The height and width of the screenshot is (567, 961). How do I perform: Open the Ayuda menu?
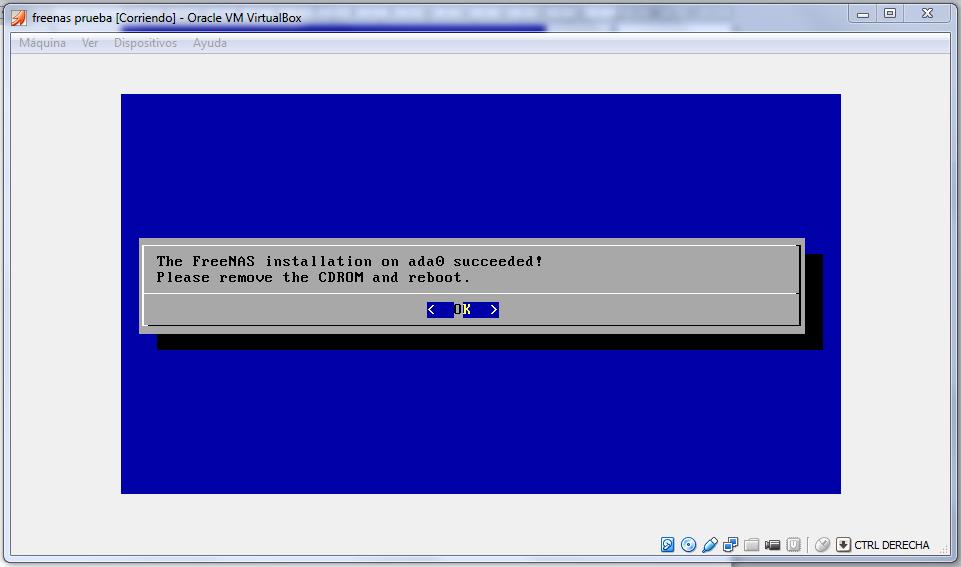click(210, 43)
